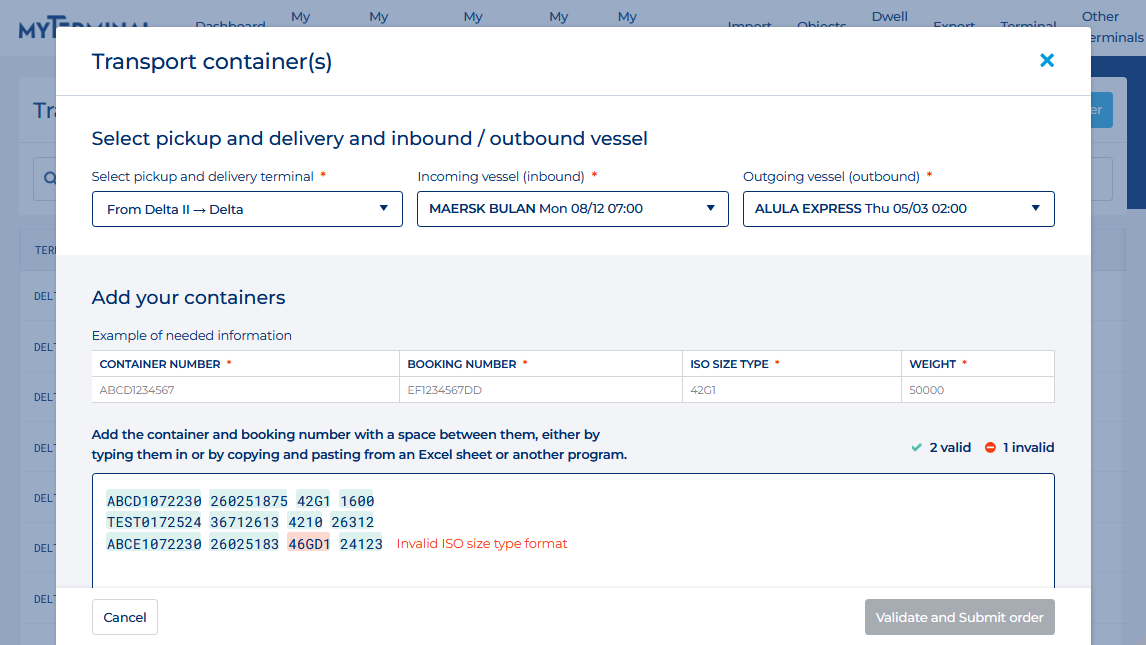Click Validate and Submit order
Viewport: 1146px width, 645px height.
(959, 617)
